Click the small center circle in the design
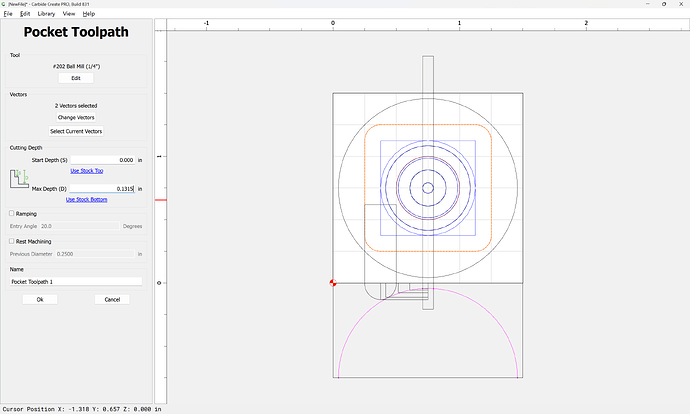 pos(427,187)
